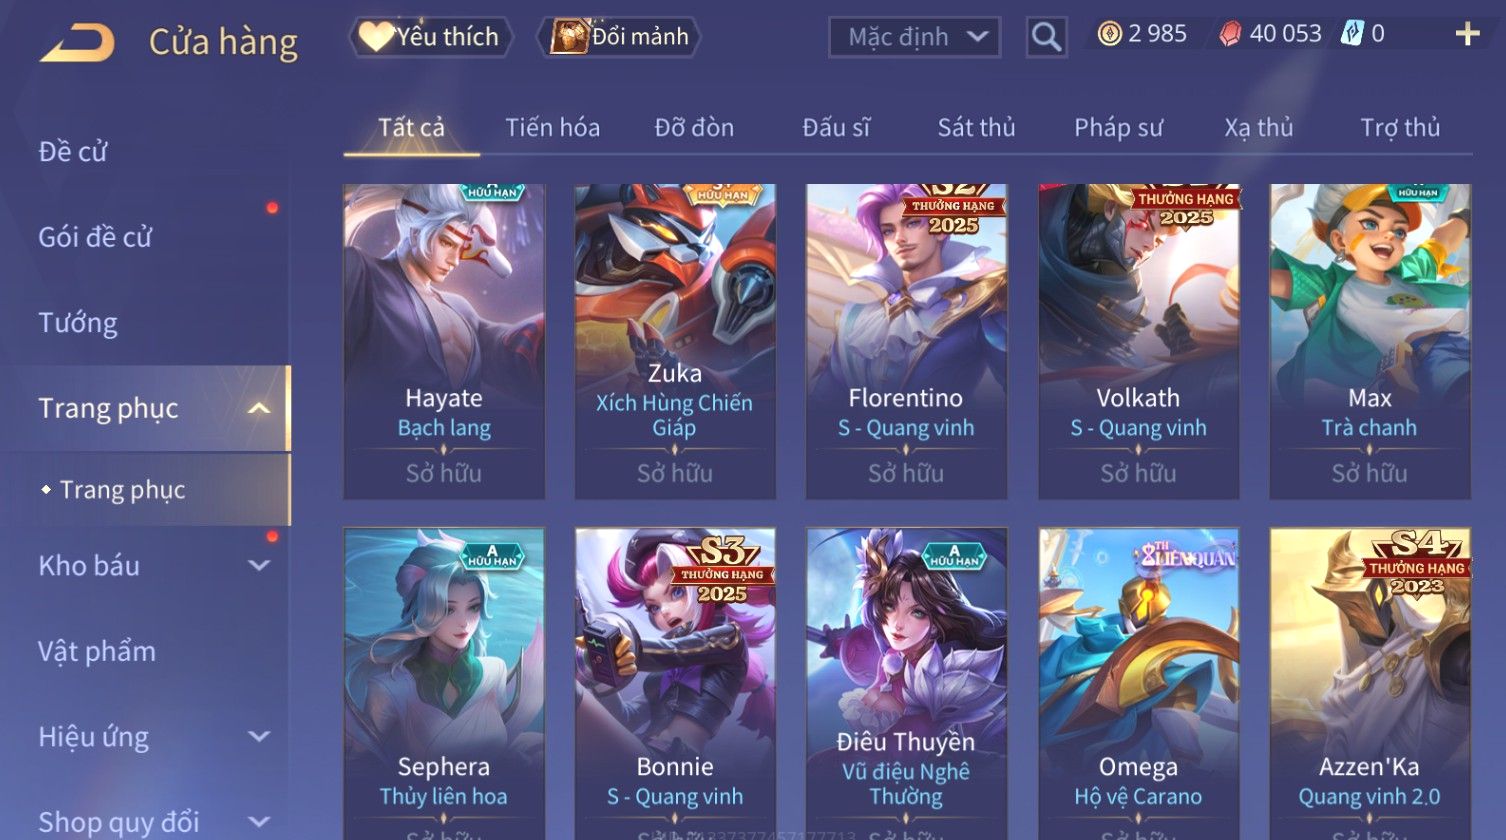The image size is (1506, 840).
Task: Select Florentino S - Quang vinh skin
Action: click(x=906, y=341)
